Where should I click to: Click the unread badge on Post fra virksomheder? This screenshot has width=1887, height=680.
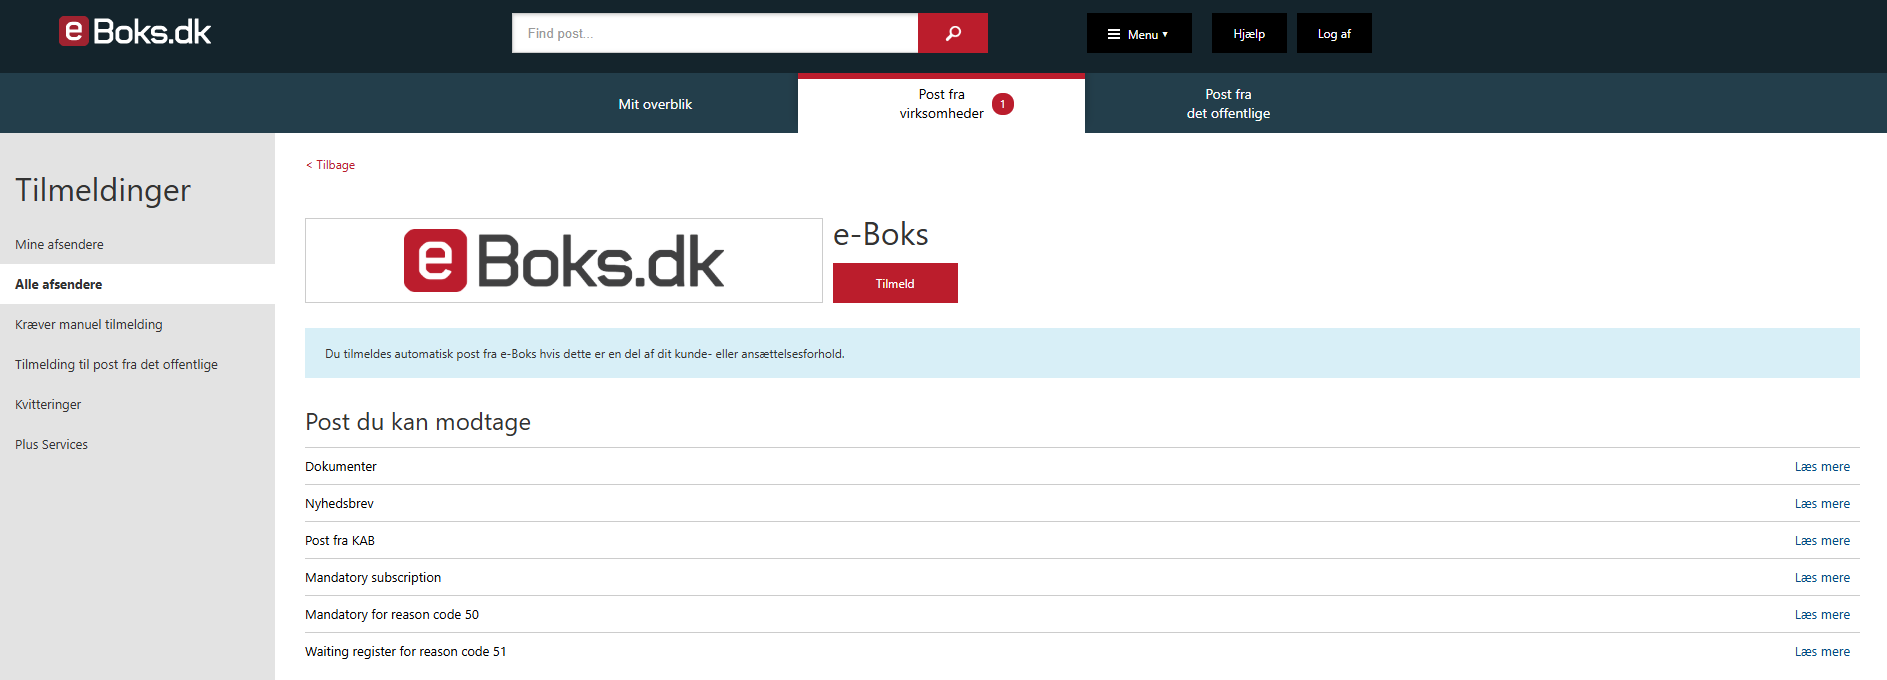pyautogui.click(x=1003, y=104)
